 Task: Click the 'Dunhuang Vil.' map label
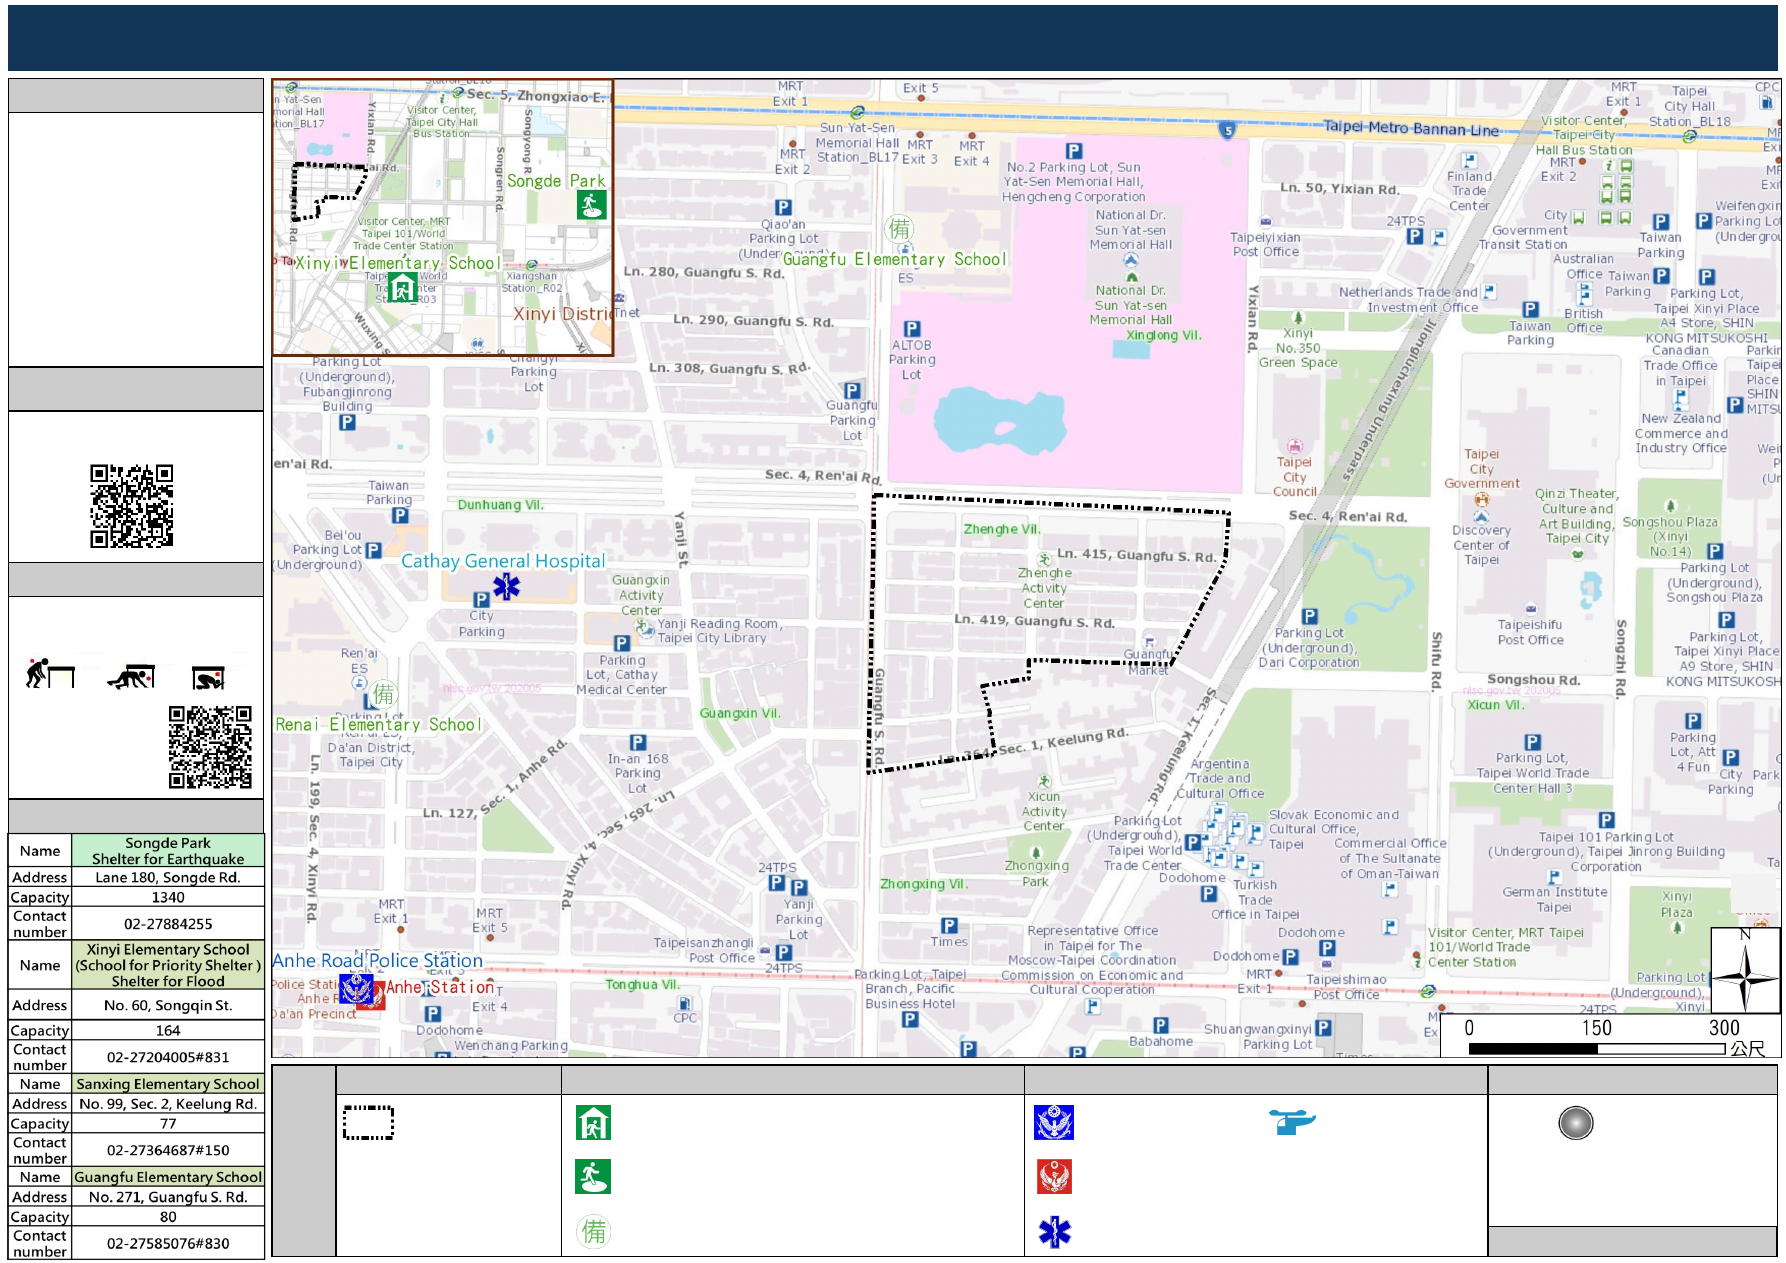500,505
